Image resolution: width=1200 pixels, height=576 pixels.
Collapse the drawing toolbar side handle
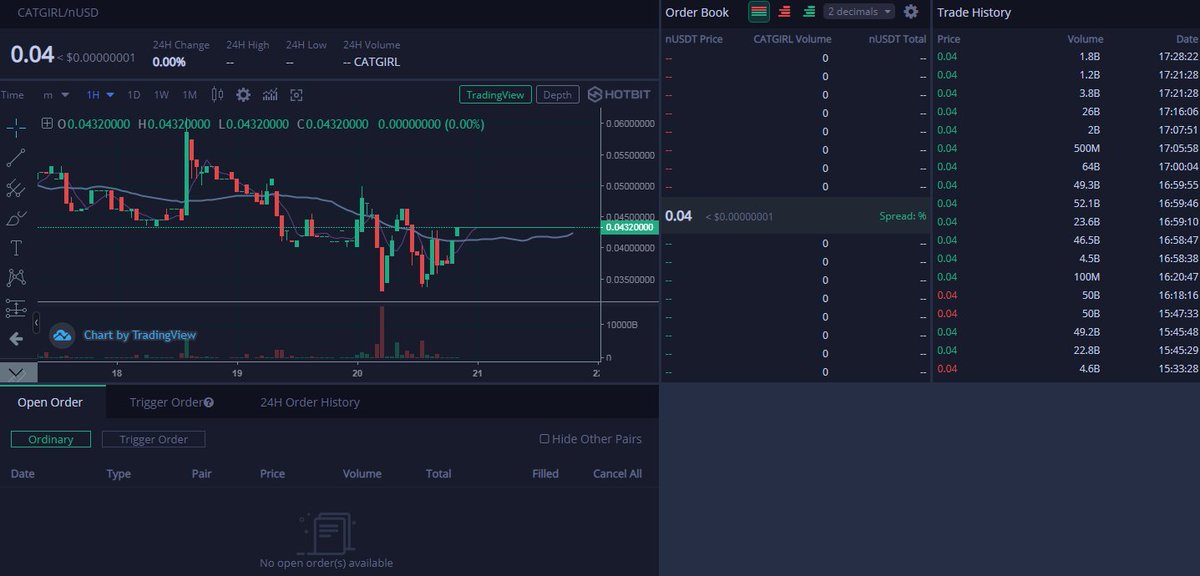pos(36,324)
